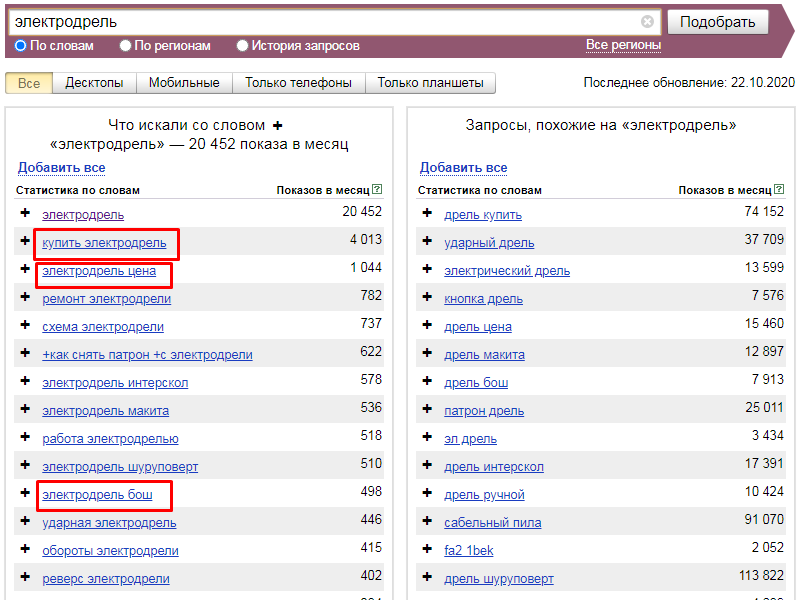Open the 'Все регионы' region selector
The height and width of the screenshot is (600, 804).
pyautogui.click(x=623, y=45)
